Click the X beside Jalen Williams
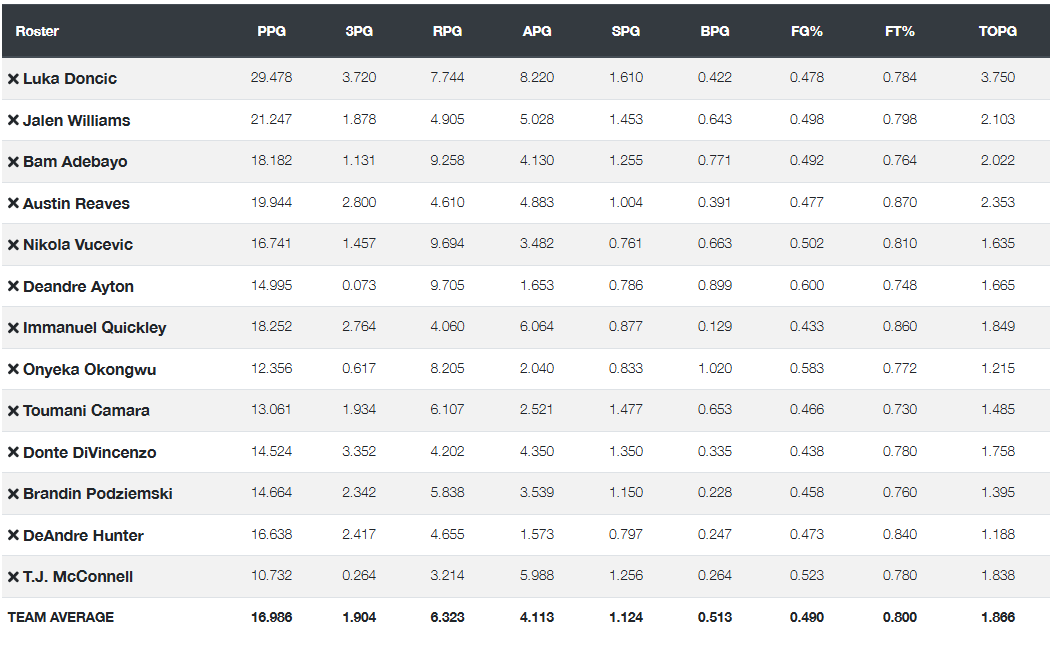Viewport: 1053px width, 646px height. coord(13,120)
